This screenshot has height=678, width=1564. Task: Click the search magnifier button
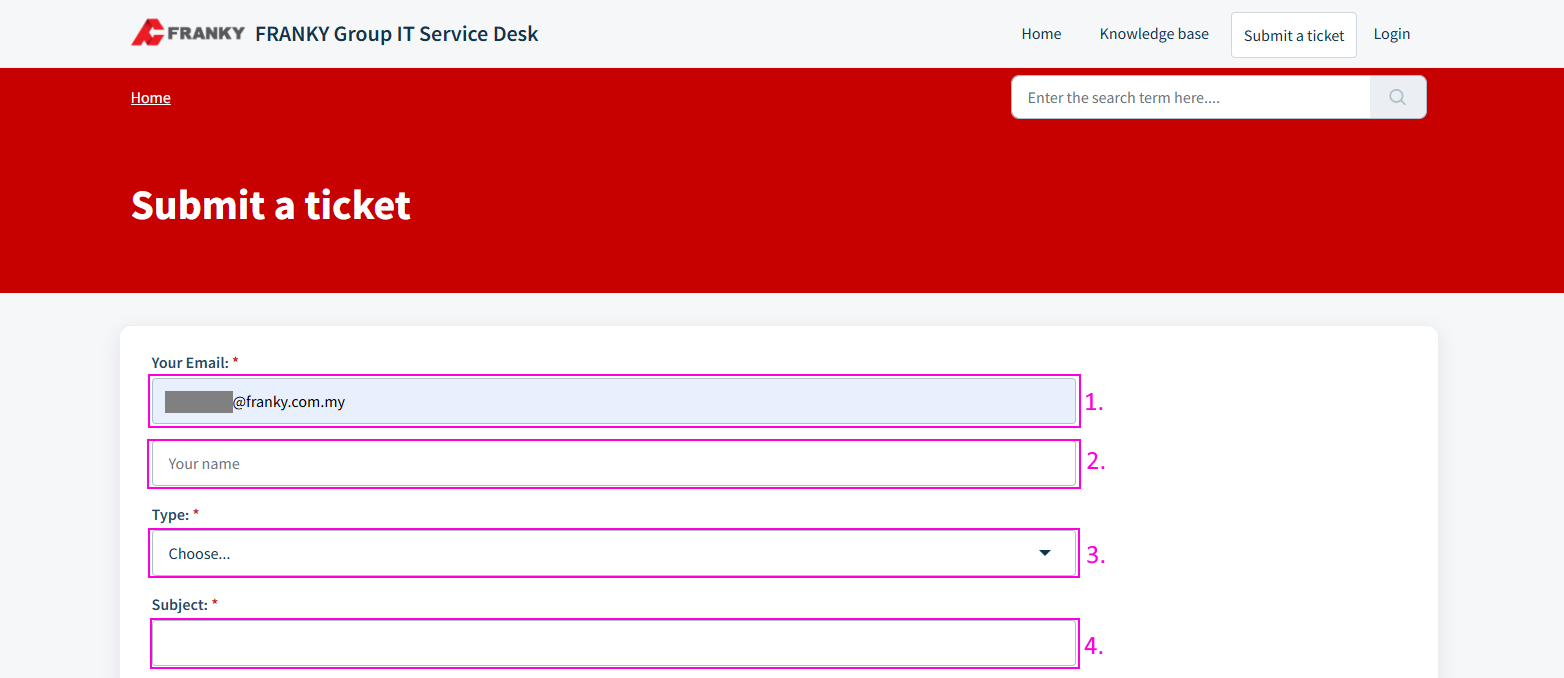click(x=1398, y=97)
